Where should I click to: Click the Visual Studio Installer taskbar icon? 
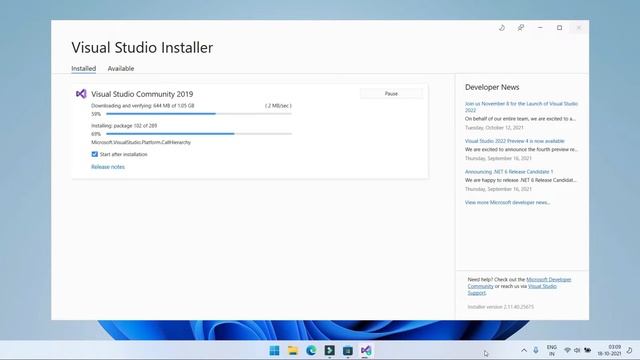click(366, 351)
